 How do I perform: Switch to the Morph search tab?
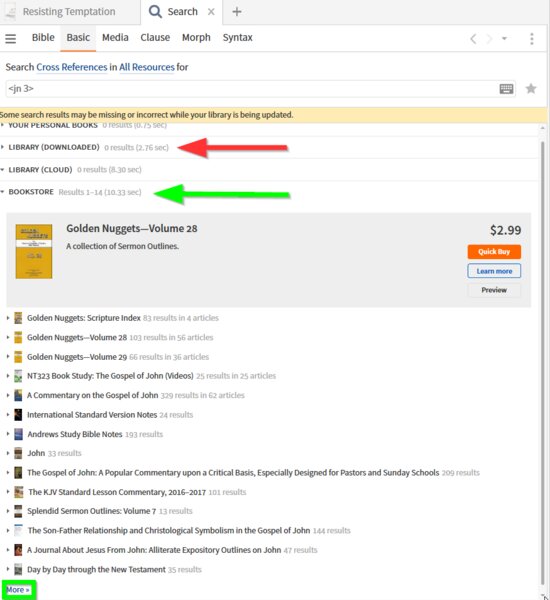point(196,38)
